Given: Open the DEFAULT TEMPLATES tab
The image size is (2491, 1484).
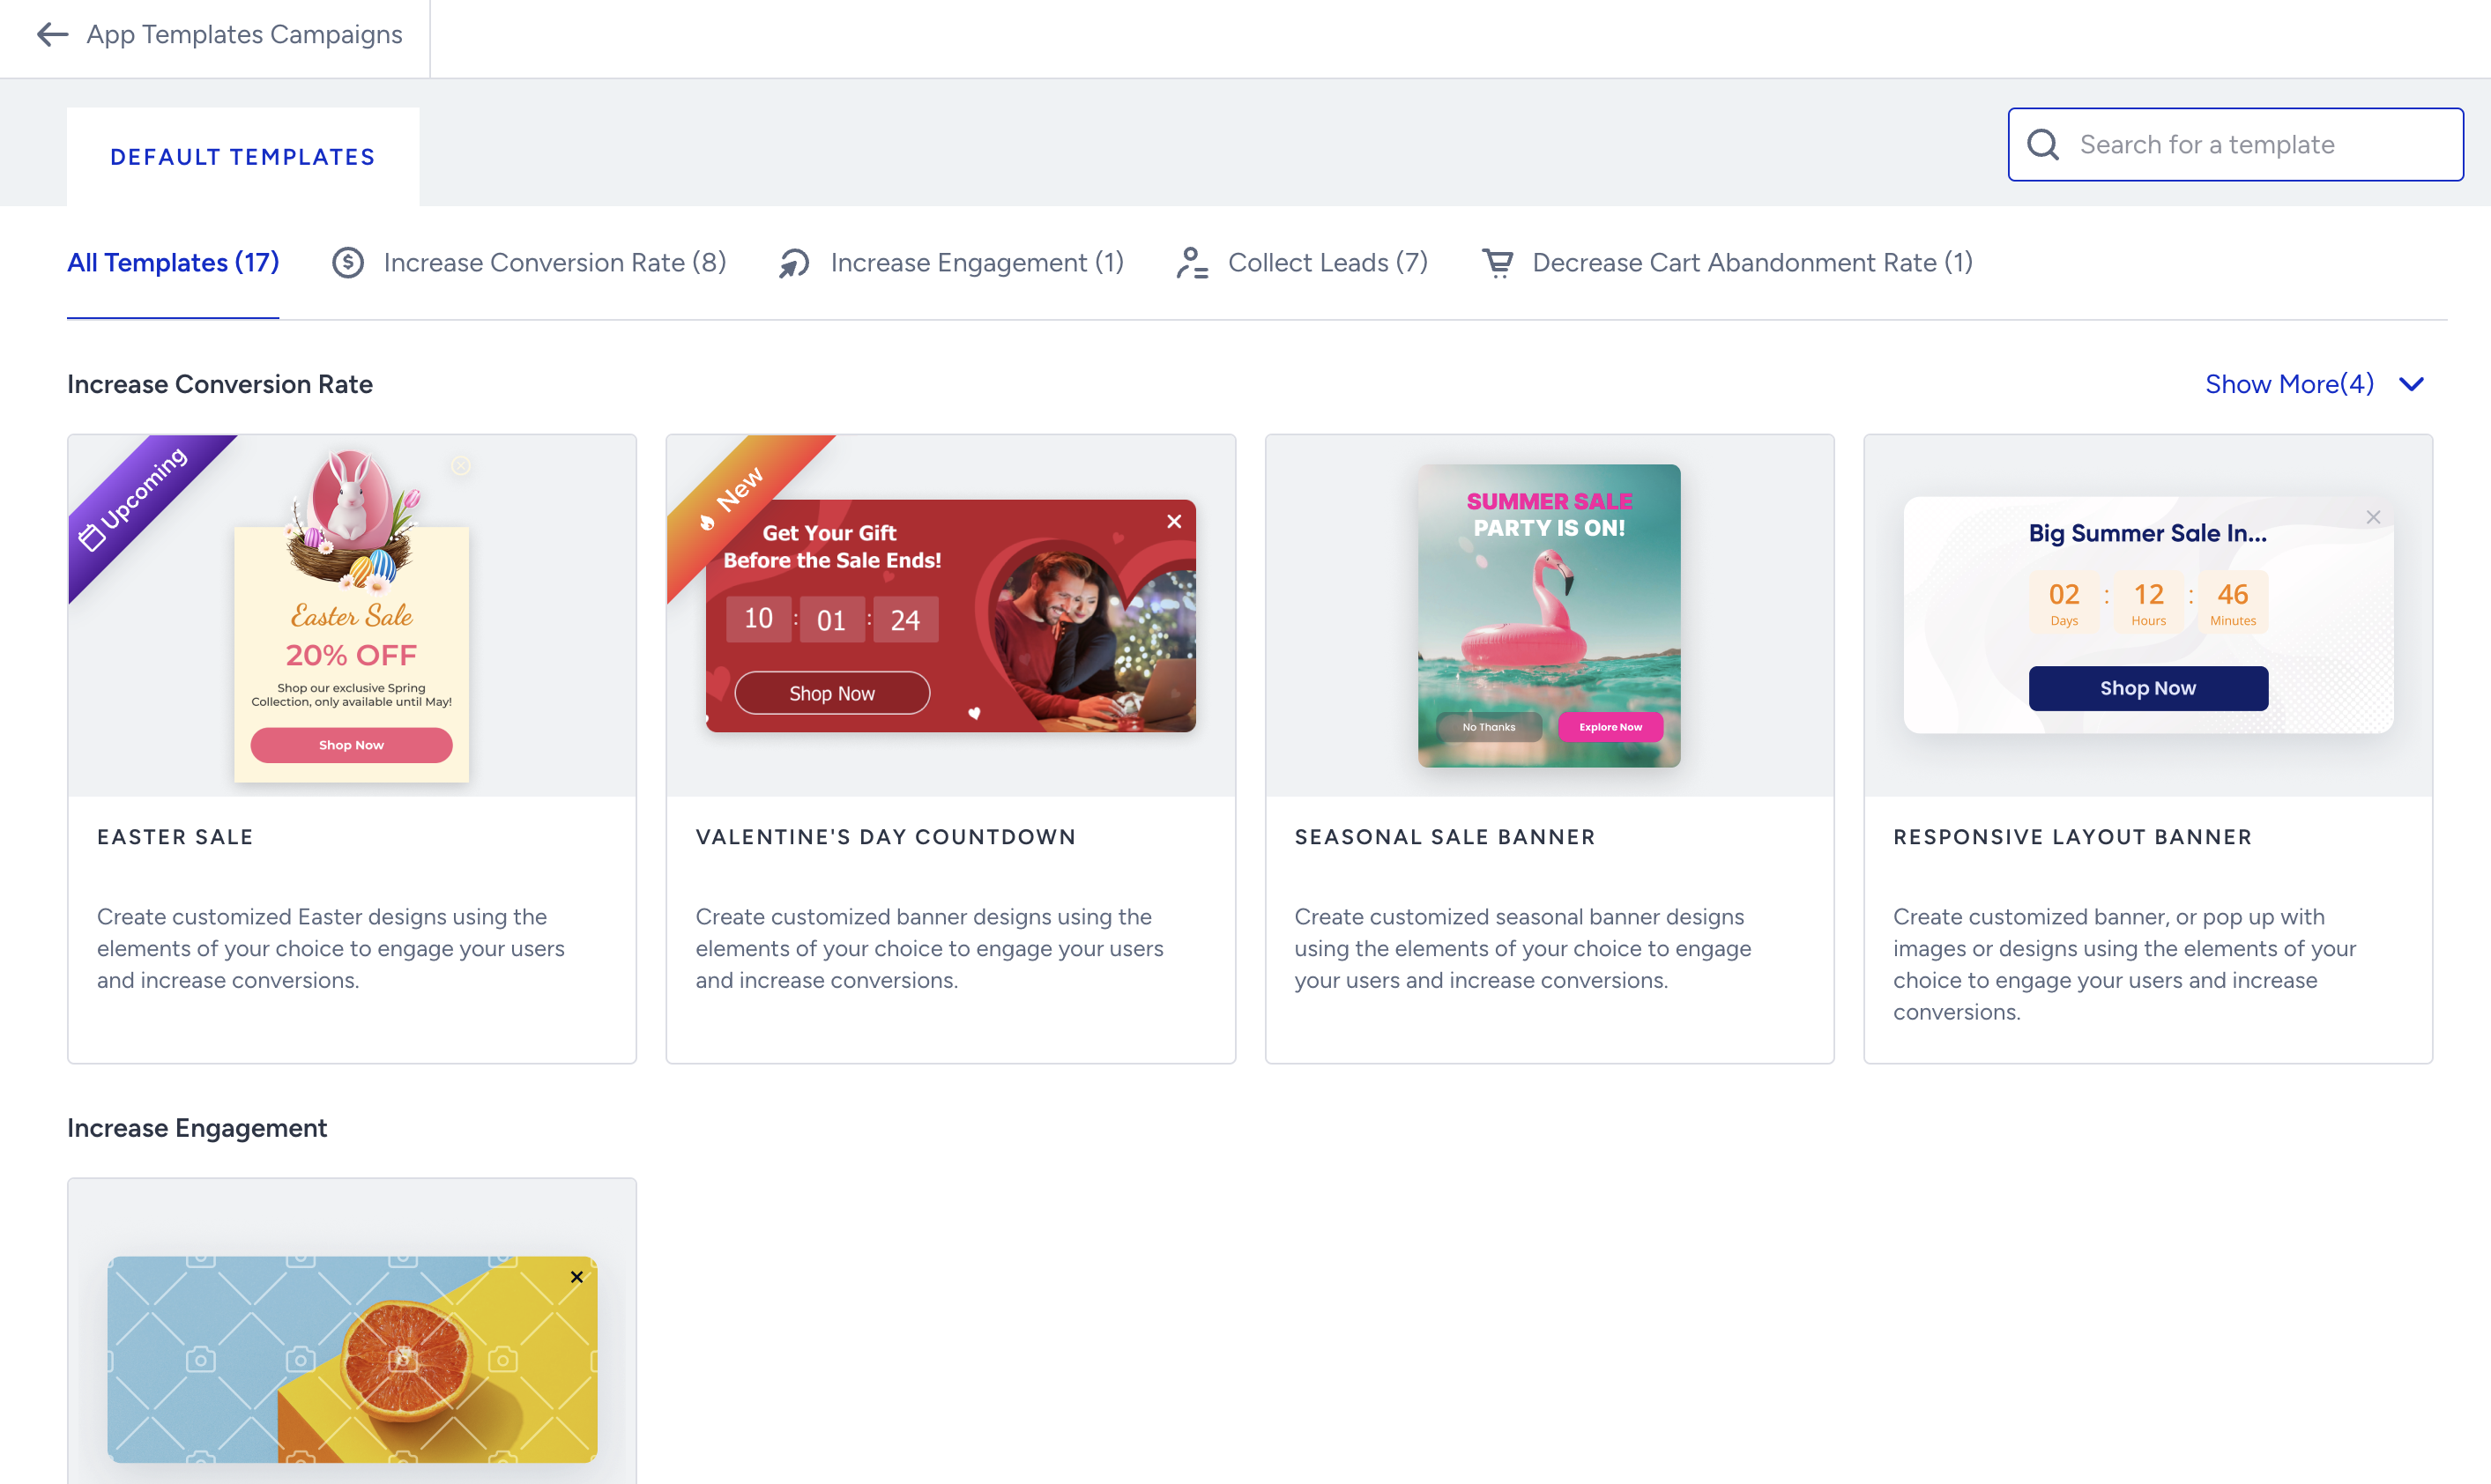Looking at the screenshot, I should coord(243,157).
